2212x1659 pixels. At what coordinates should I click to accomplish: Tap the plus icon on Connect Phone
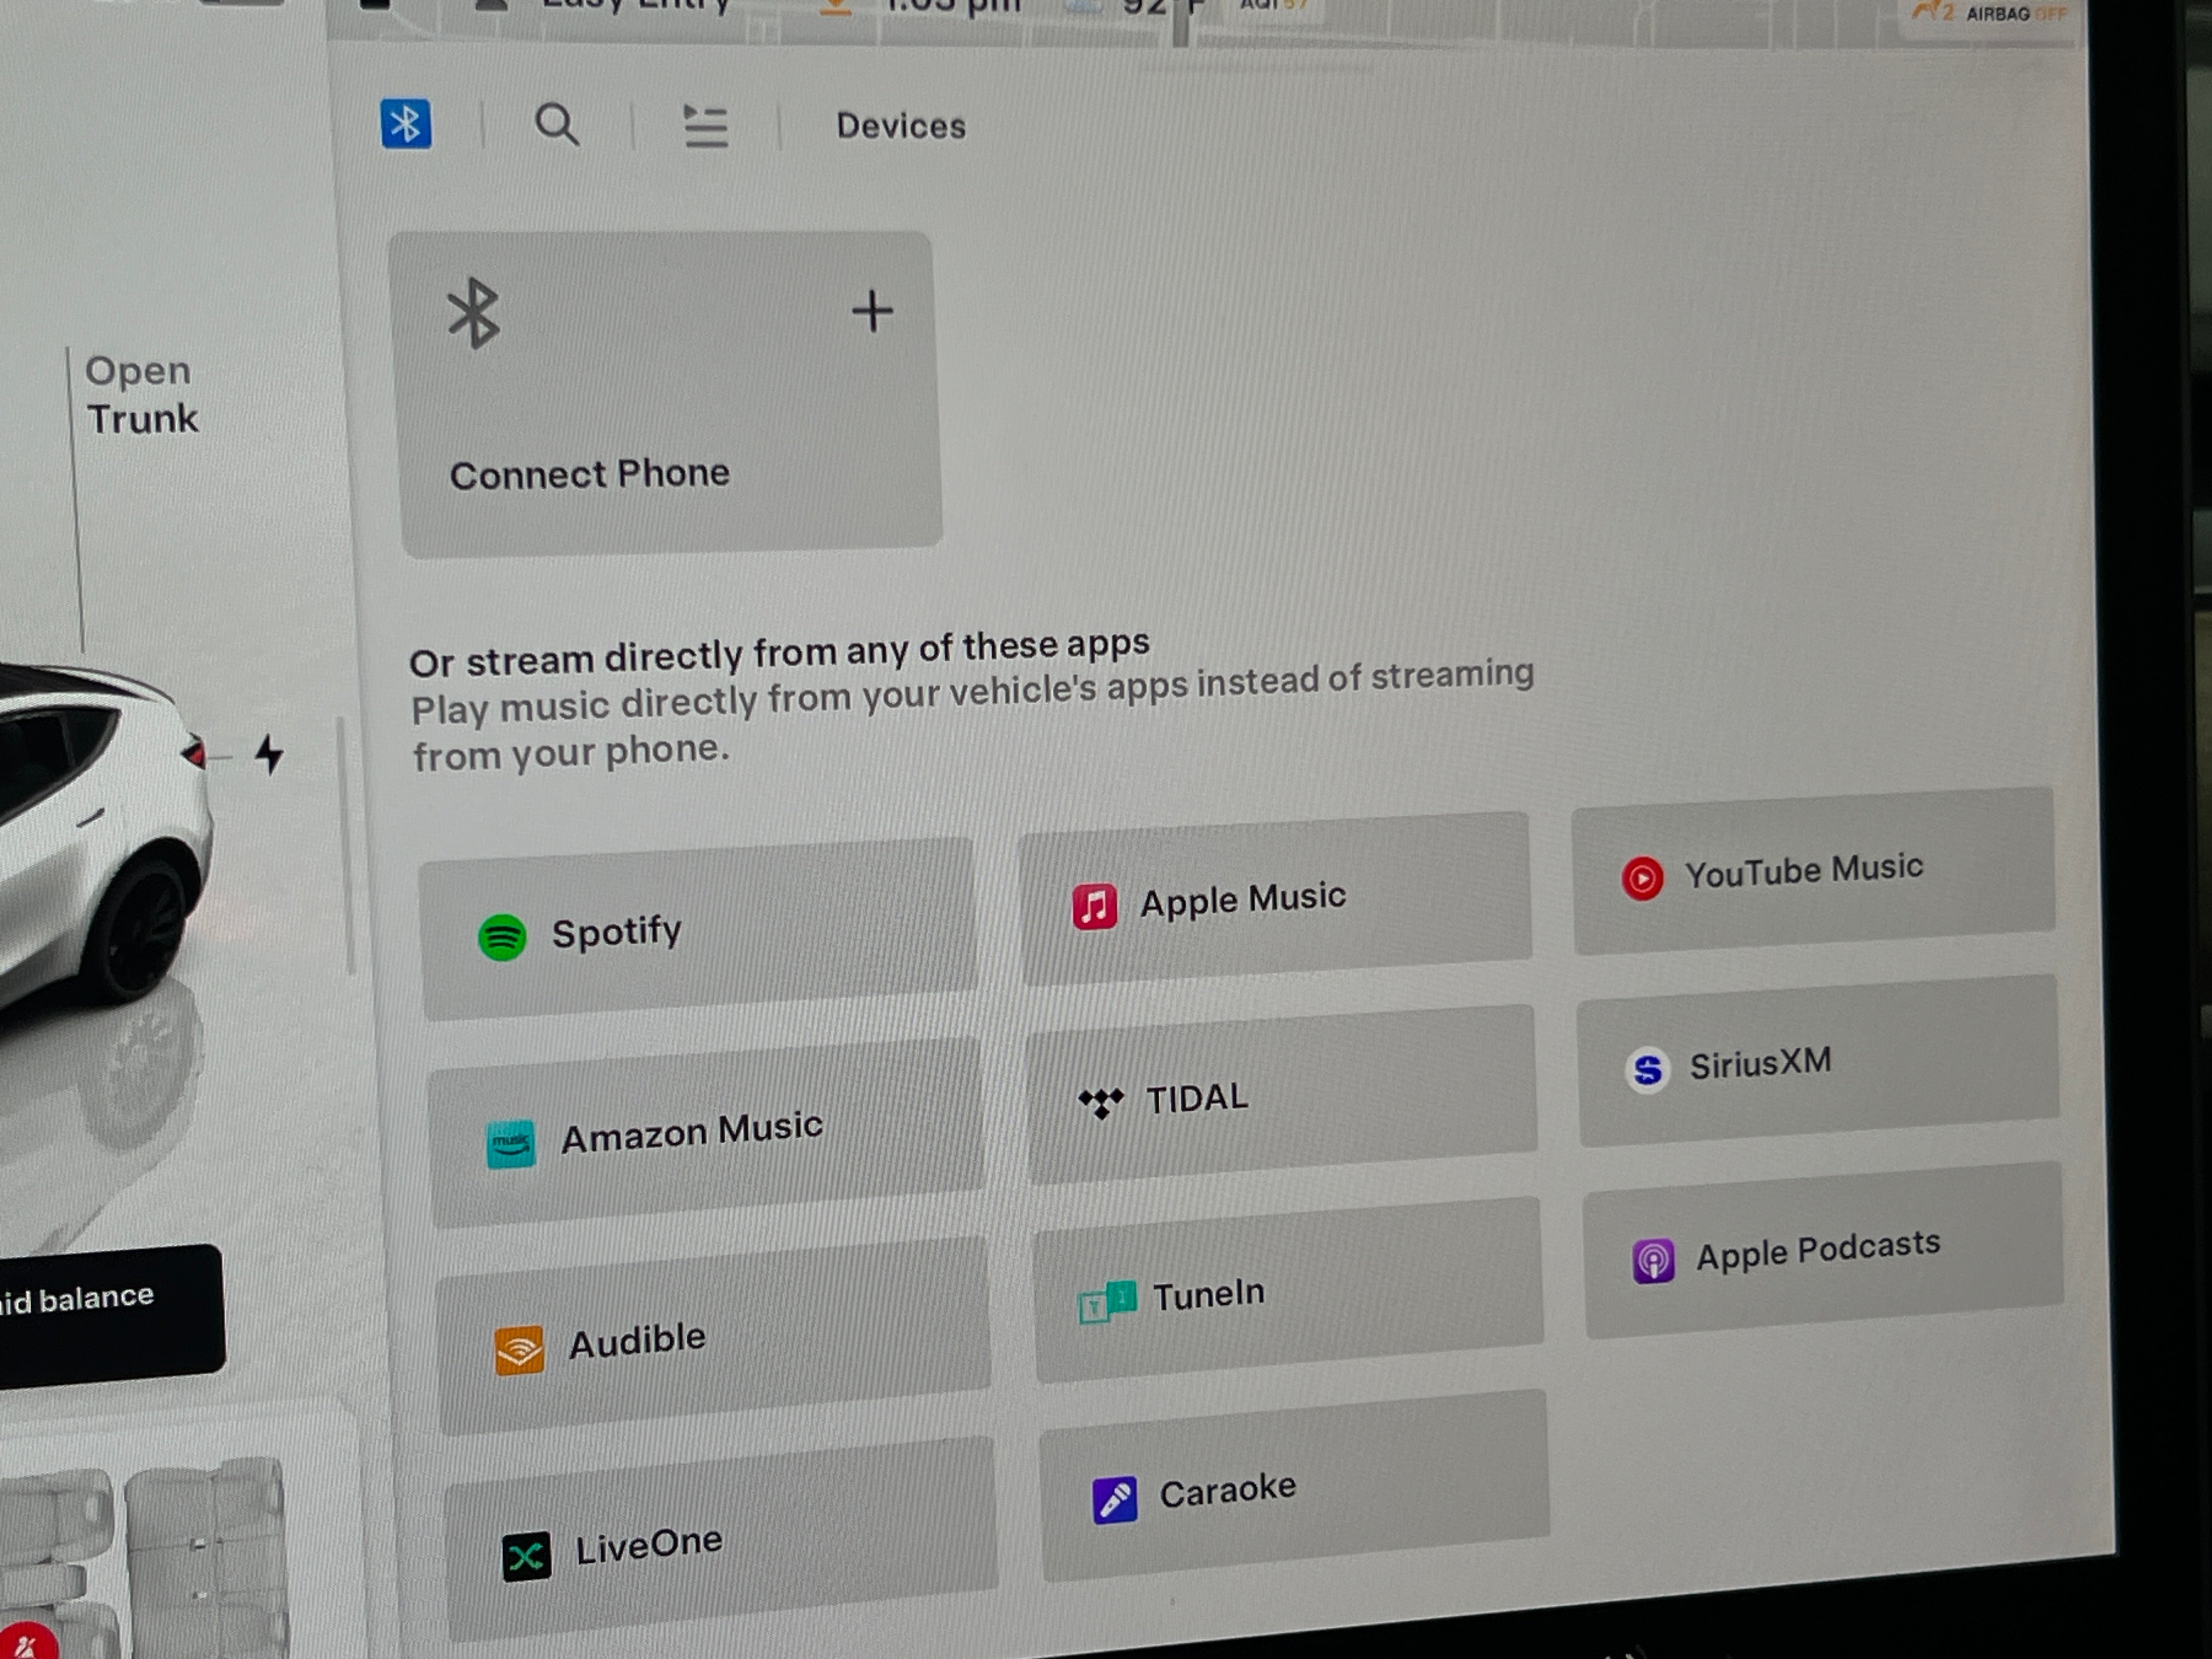tap(872, 311)
